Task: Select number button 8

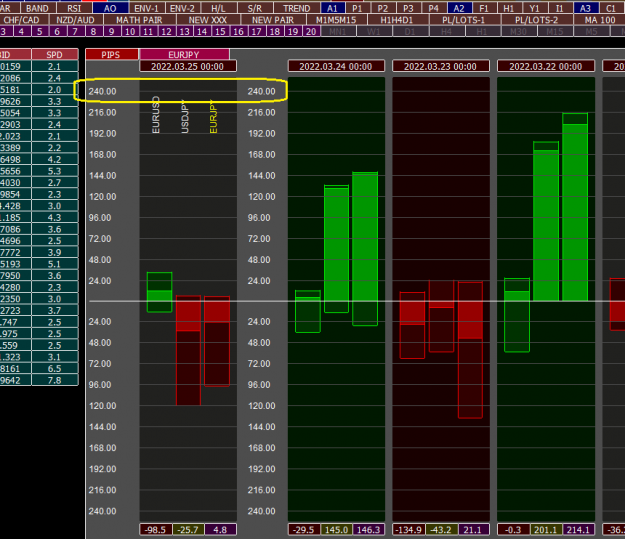Action: [93, 31]
